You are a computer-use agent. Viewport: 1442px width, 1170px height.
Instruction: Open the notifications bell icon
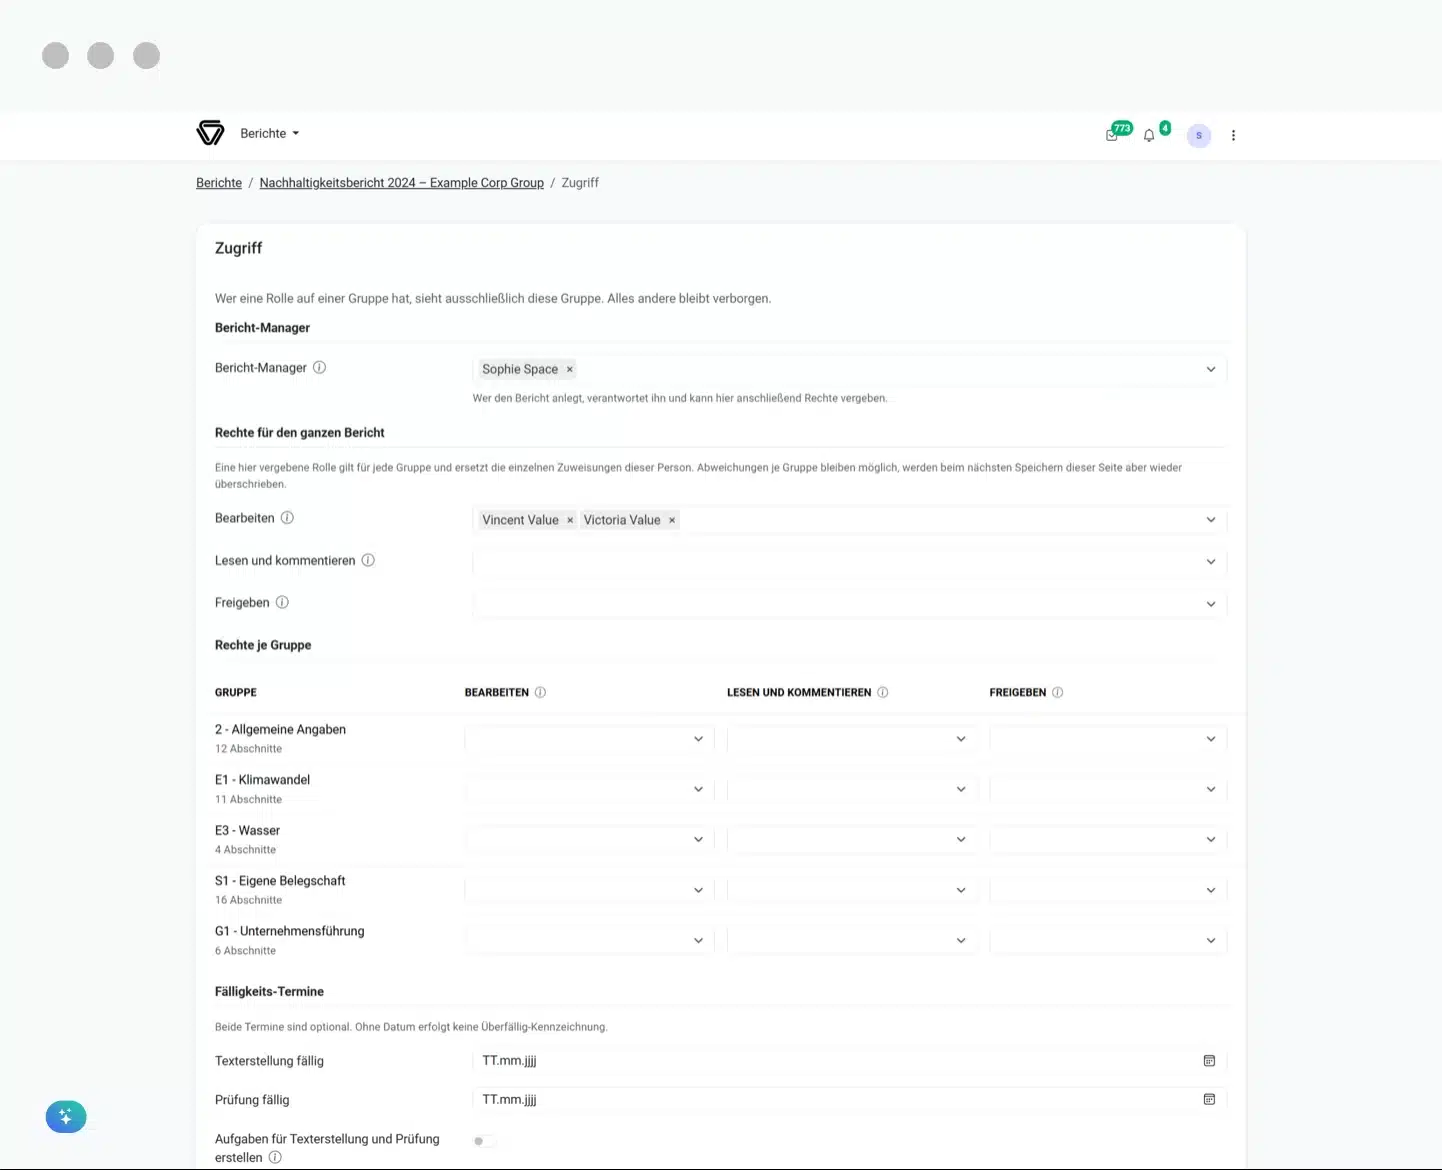[x=1149, y=135]
